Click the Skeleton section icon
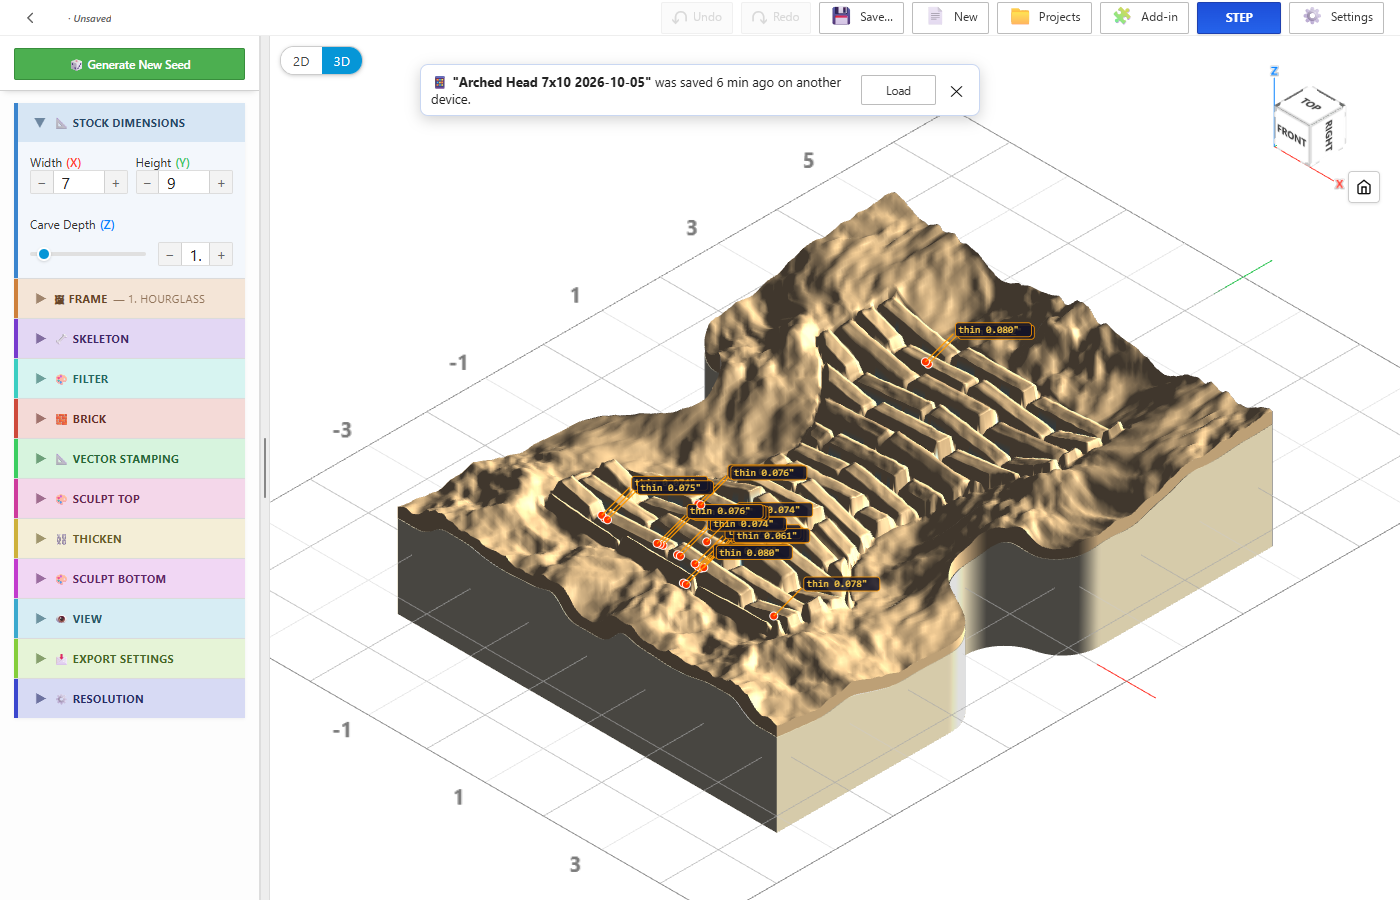 click(x=61, y=339)
